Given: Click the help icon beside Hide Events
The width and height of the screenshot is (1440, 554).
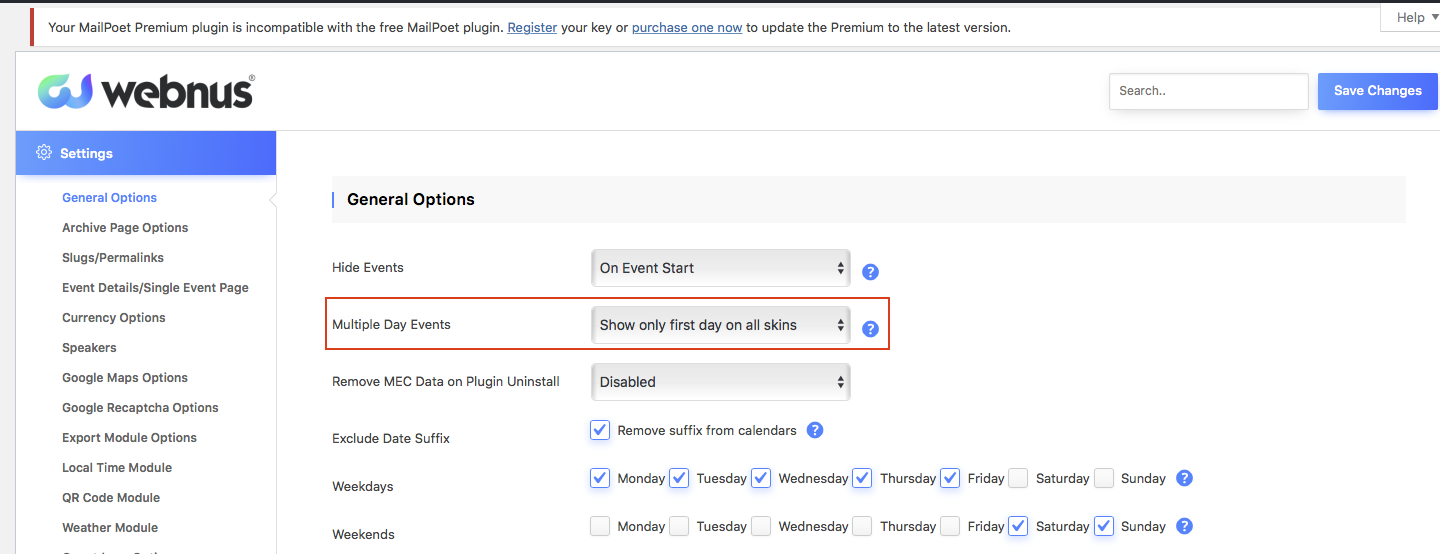Looking at the screenshot, I should (x=870, y=272).
